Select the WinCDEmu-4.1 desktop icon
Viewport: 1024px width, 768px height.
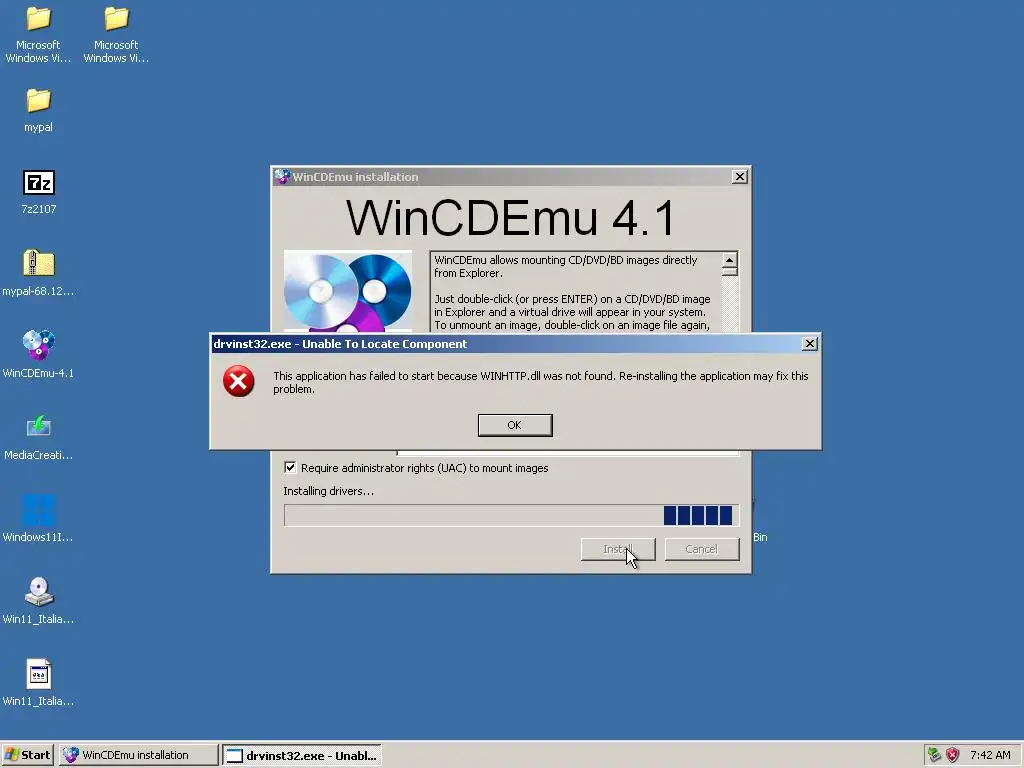pyautogui.click(x=39, y=346)
